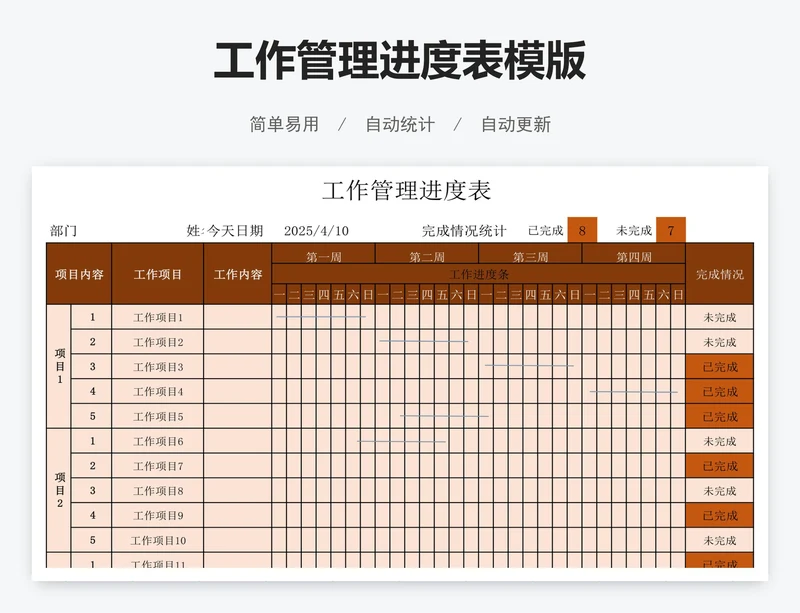The image size is (800, 613).
Task: Select the 已完成 count cell showing 8
Action: pos(582,230)
